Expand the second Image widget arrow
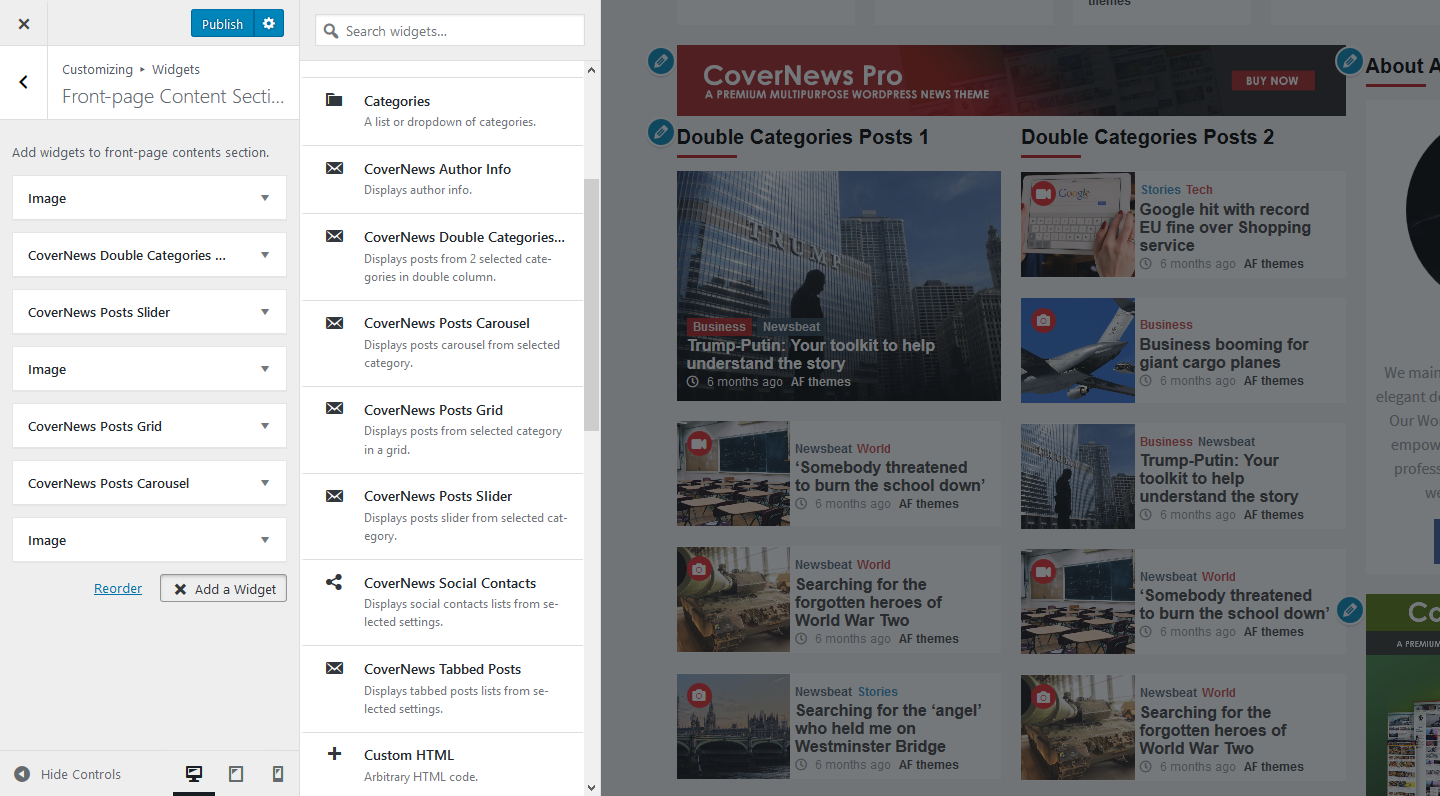The image size is (1440, 796). point(265,369)
